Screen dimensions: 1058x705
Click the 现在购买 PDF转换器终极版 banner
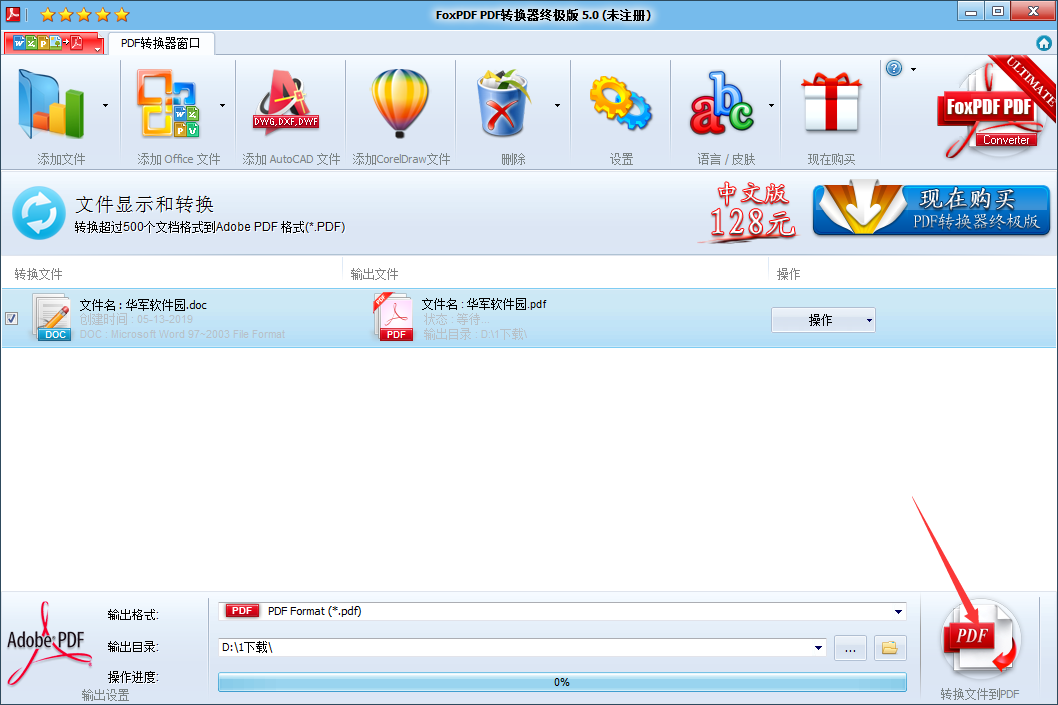click(931, 208)
